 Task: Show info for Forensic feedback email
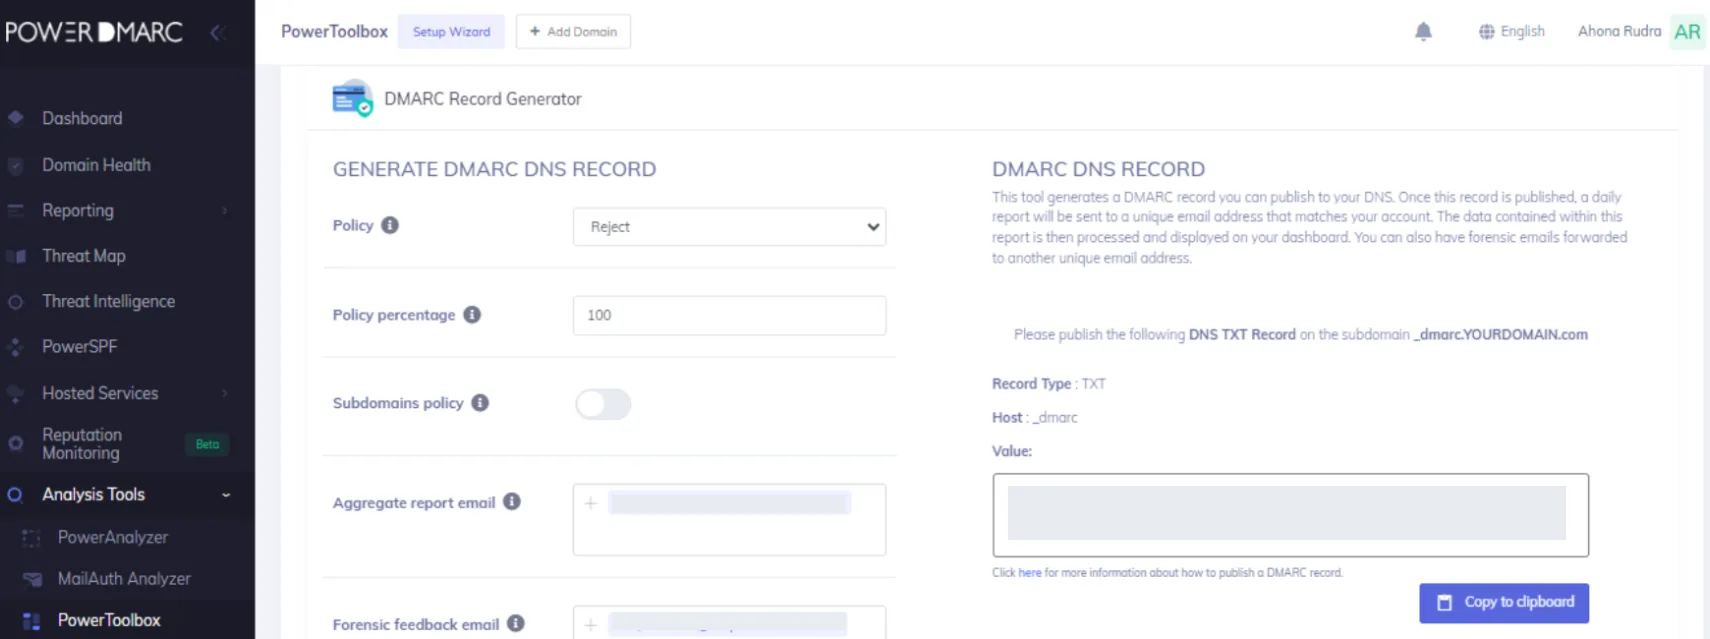coord(516,624)
